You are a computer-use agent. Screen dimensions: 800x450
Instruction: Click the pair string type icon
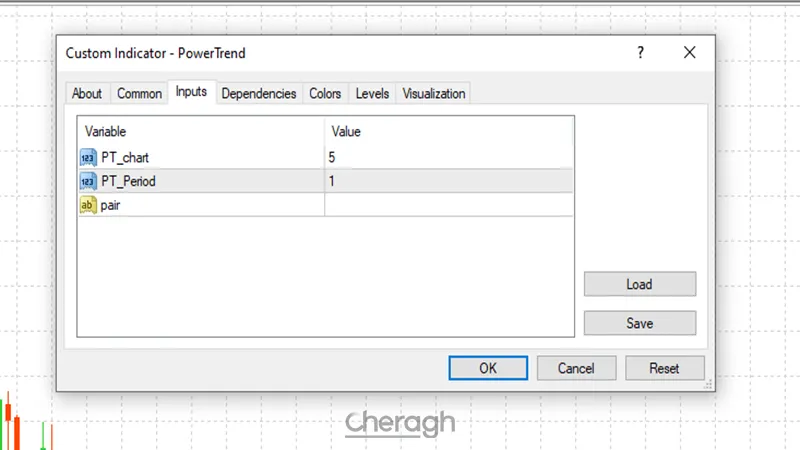pyautogui.click(x=87, y=205)
